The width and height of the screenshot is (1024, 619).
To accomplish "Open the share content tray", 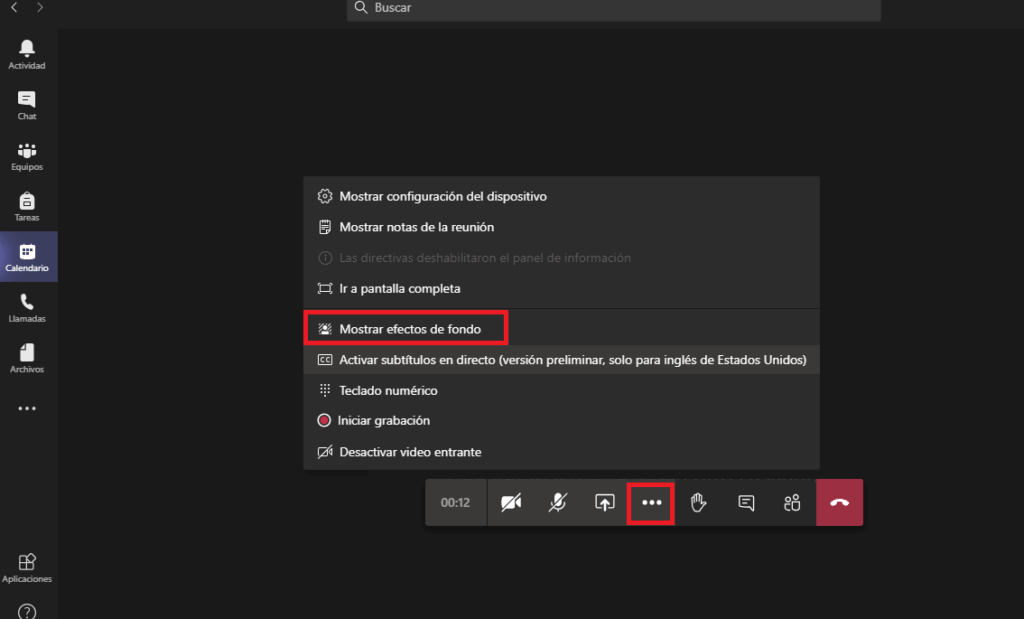I will 605,503.
